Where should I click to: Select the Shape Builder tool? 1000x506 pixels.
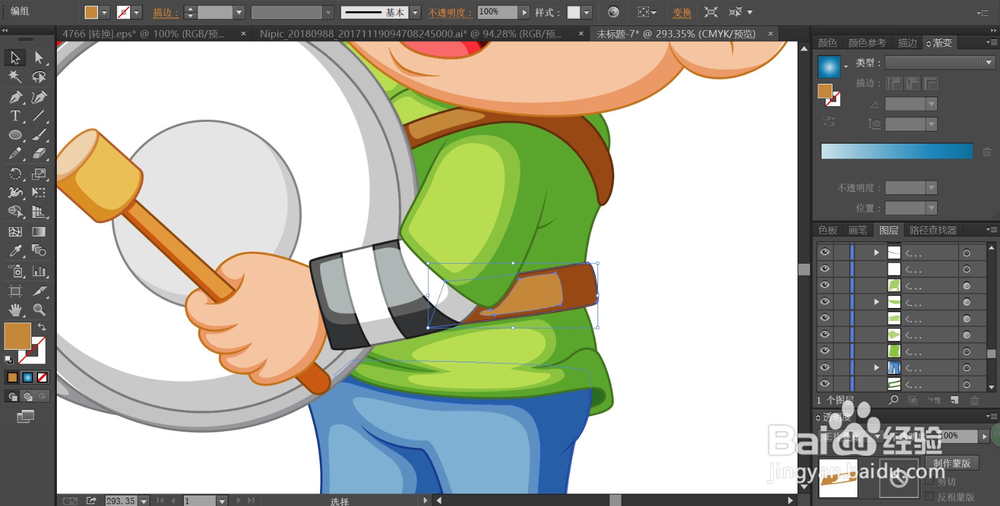click(15, 212)
